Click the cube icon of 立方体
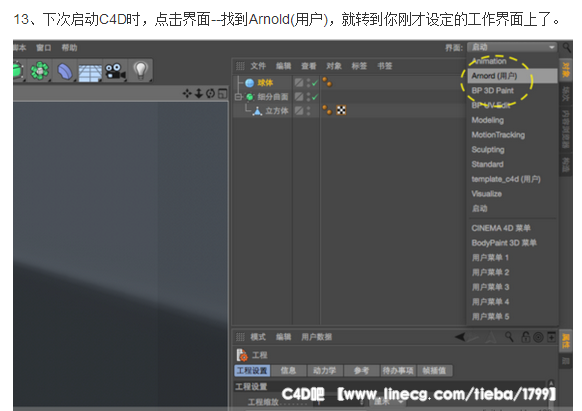The width and height of the screenshot is (582, 411). click(x=257, y=111)
